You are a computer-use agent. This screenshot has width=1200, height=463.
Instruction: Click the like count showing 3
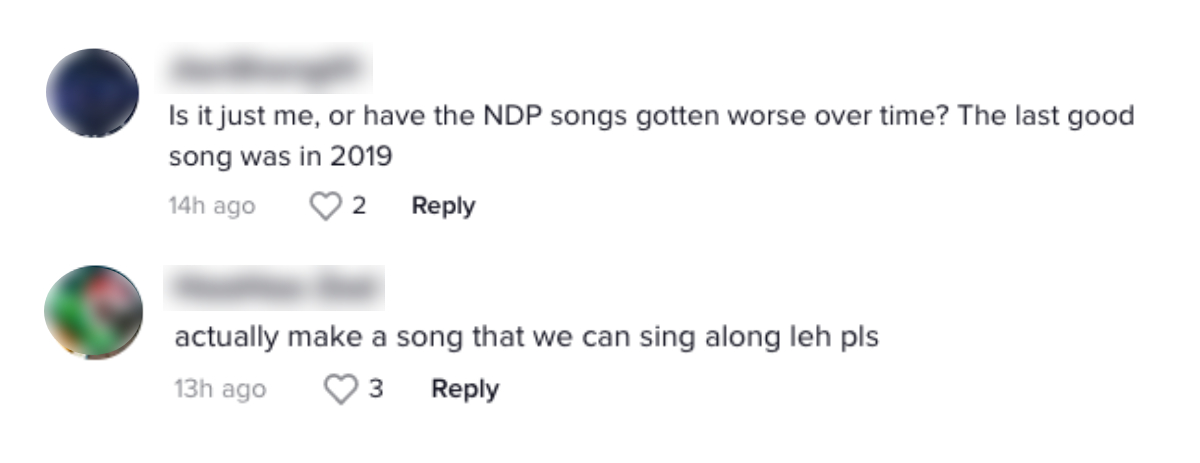(376, 389)
